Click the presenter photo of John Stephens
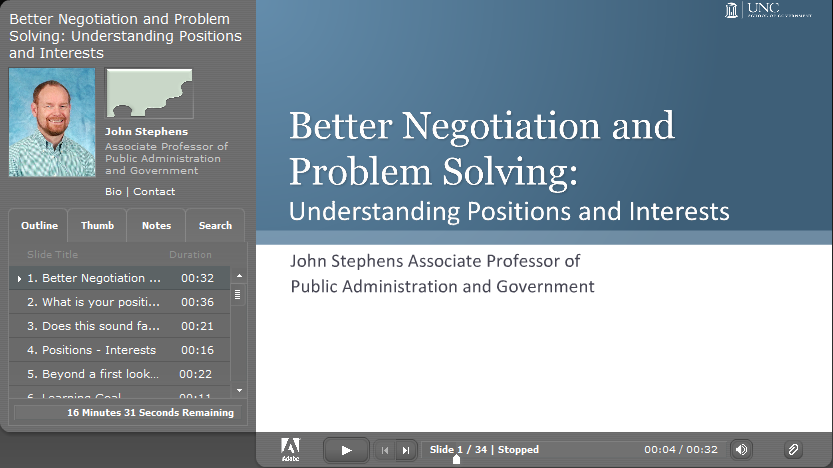The image size is (833, 468). point(52,122)
